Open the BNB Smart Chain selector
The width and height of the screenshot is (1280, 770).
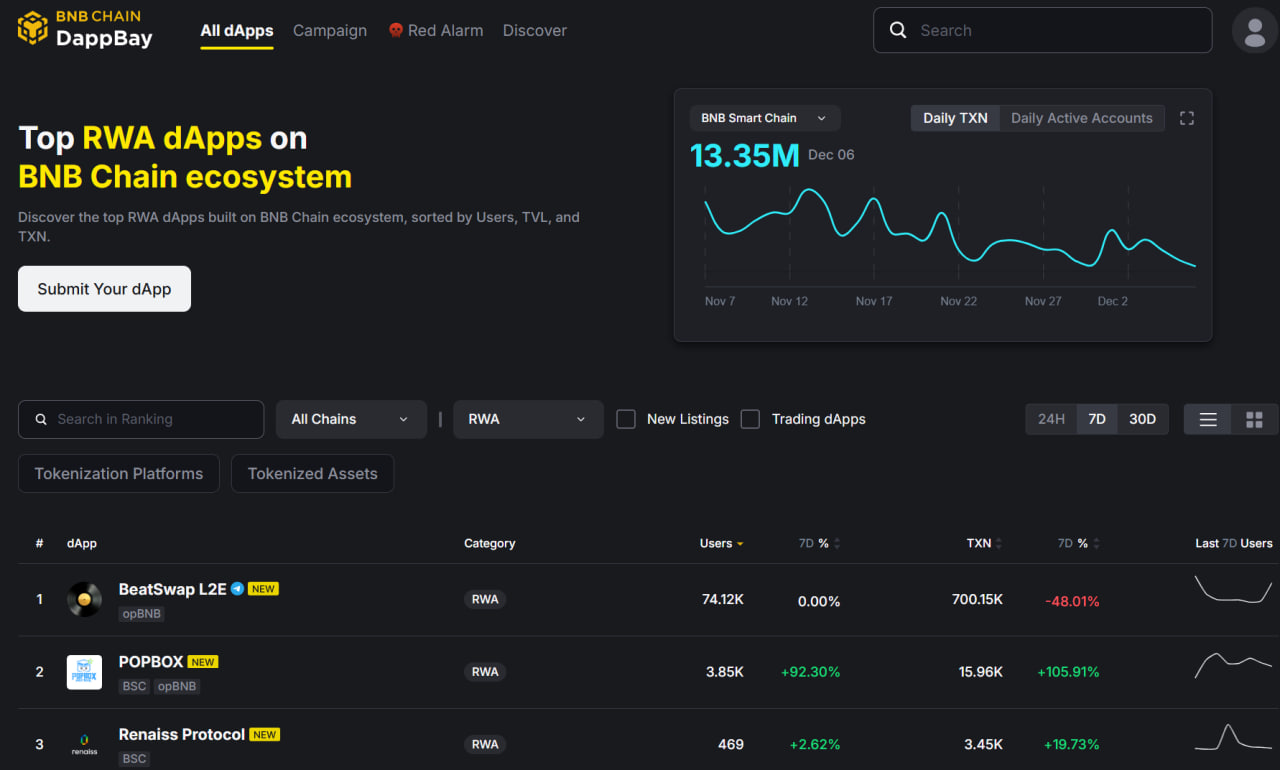pos(764,118)
